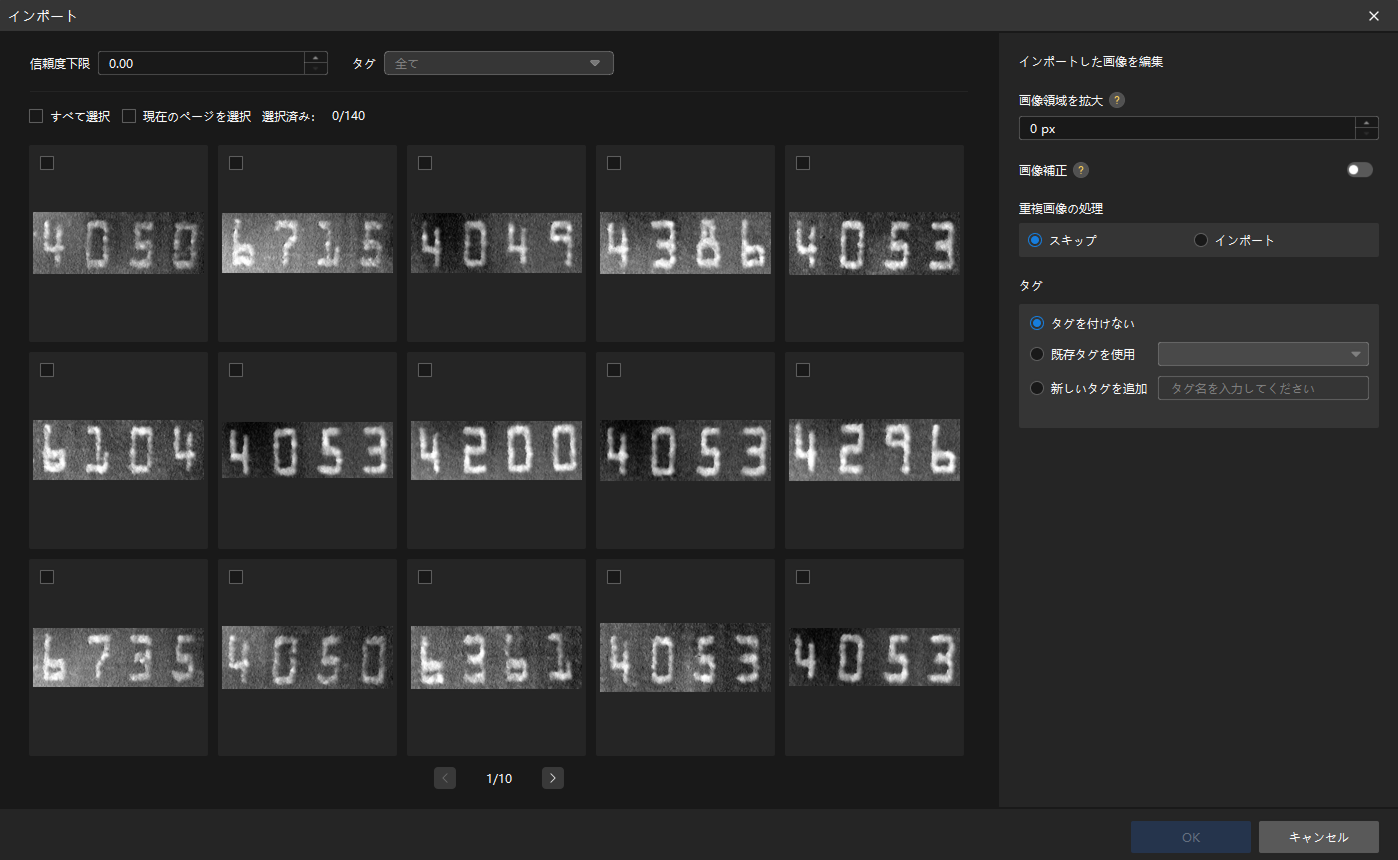Screen dimensions: 1398x860
Task: Enable the 画像補正 toggle switch
Action: [1360, 170]
